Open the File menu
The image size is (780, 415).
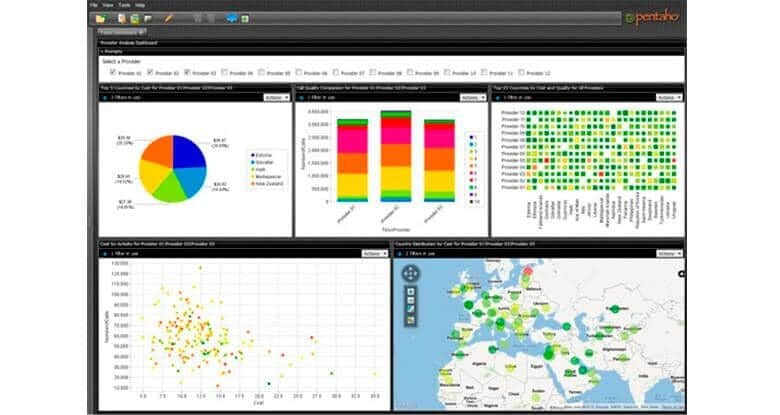coord(94,5)
